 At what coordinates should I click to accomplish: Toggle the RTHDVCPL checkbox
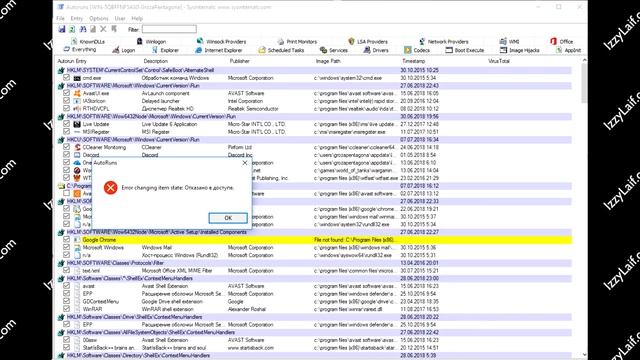coord(67,109)
